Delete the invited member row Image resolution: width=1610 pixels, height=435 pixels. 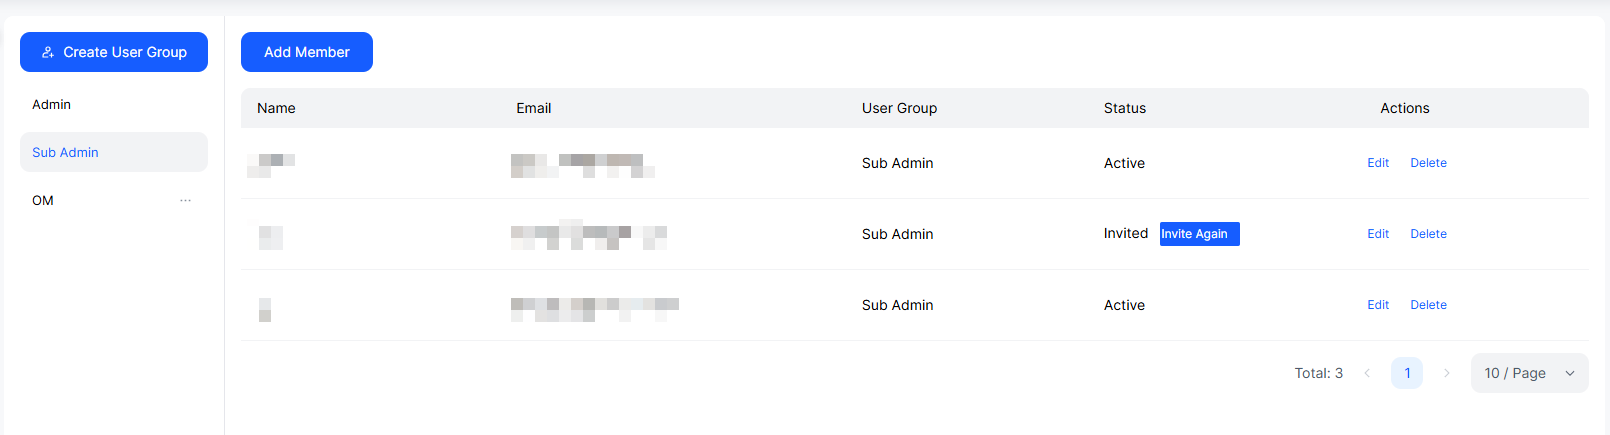(x=1428, y=234)
